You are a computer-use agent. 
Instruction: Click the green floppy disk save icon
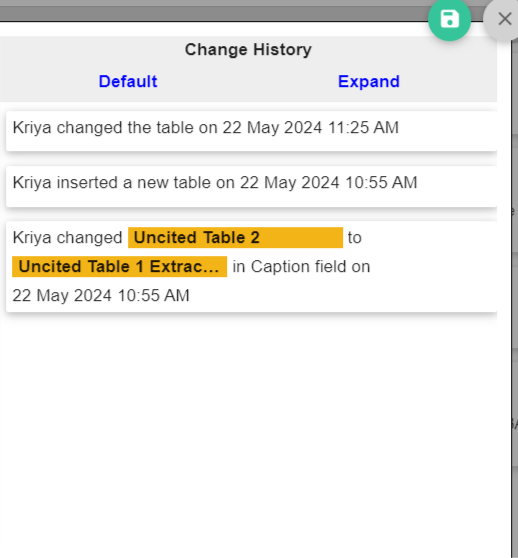(449, 19)
